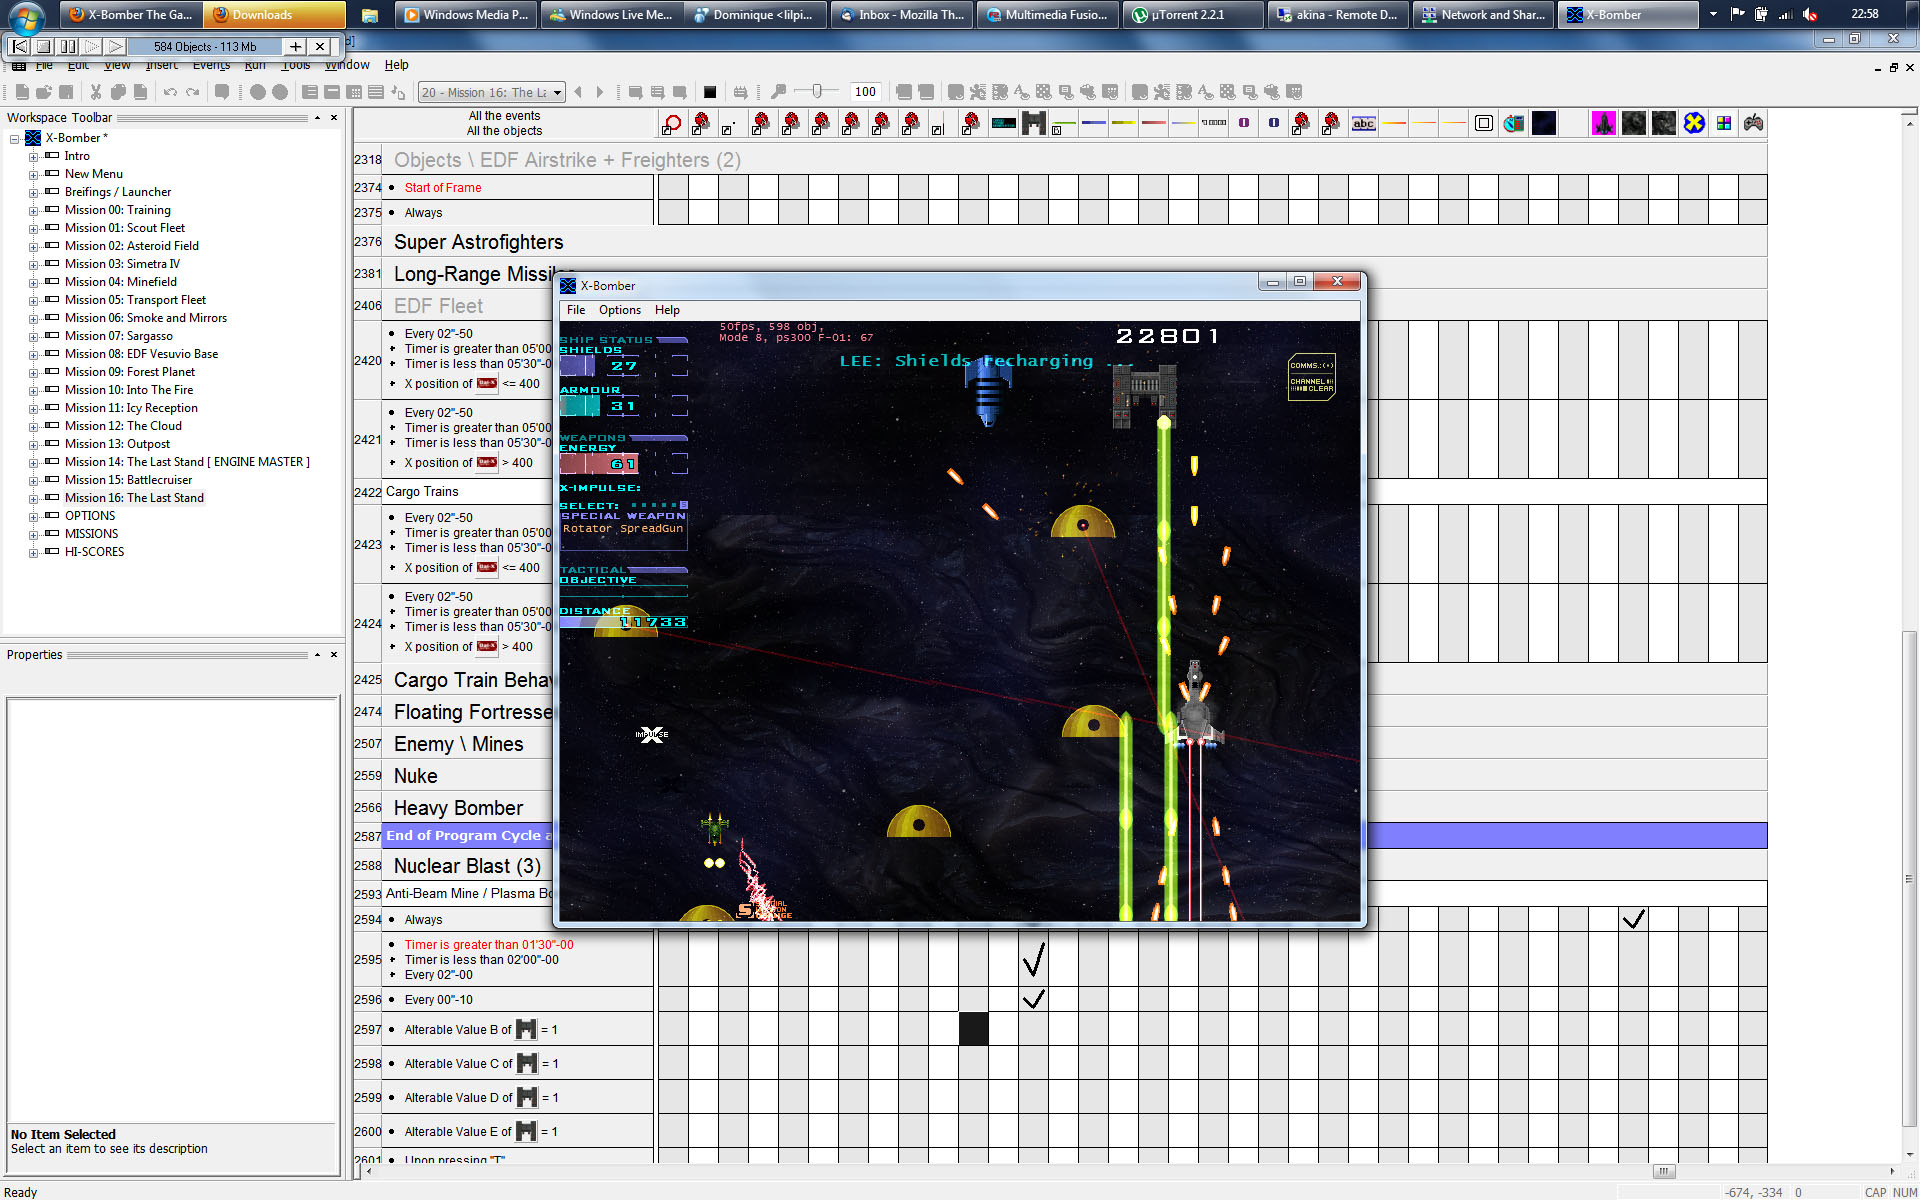Go to the previous frame arrow

[578, 92]
